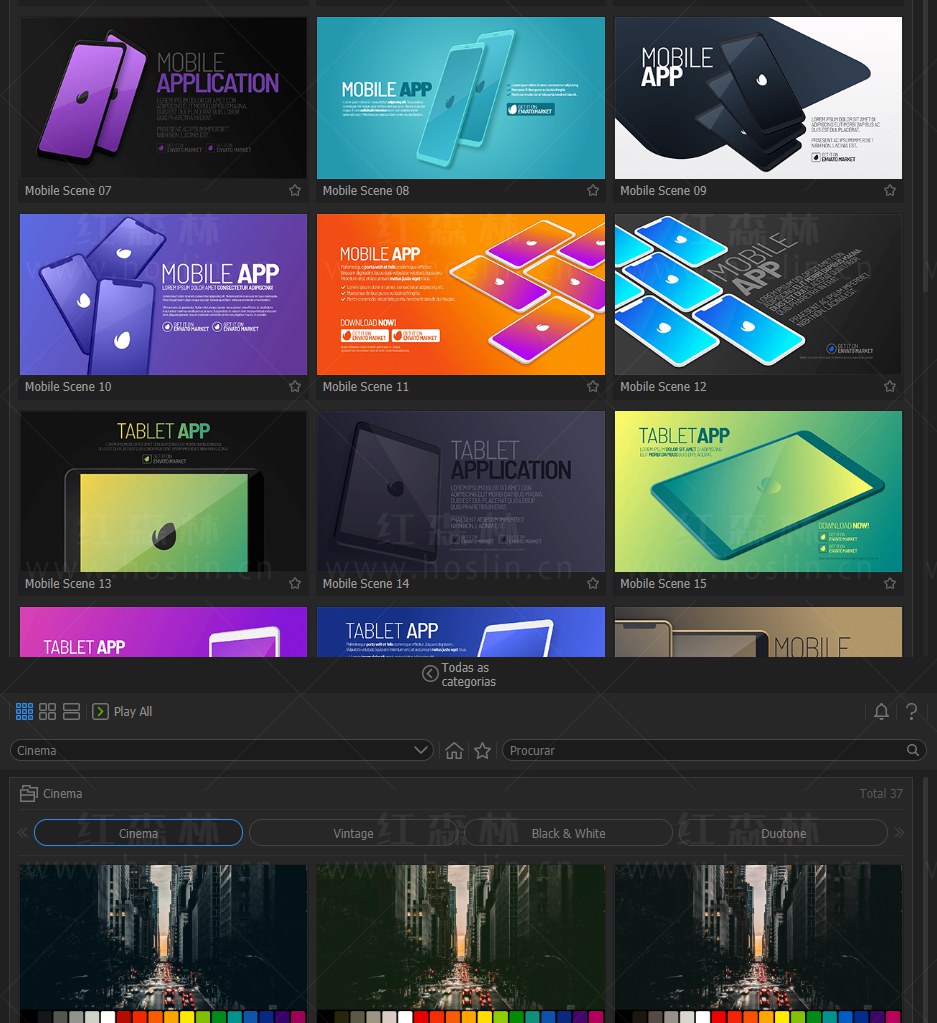This screenshot has height=1023, width=937.
Task: Select the middle Cinema color preset thumbnail
Action: (x=461, y=943)
